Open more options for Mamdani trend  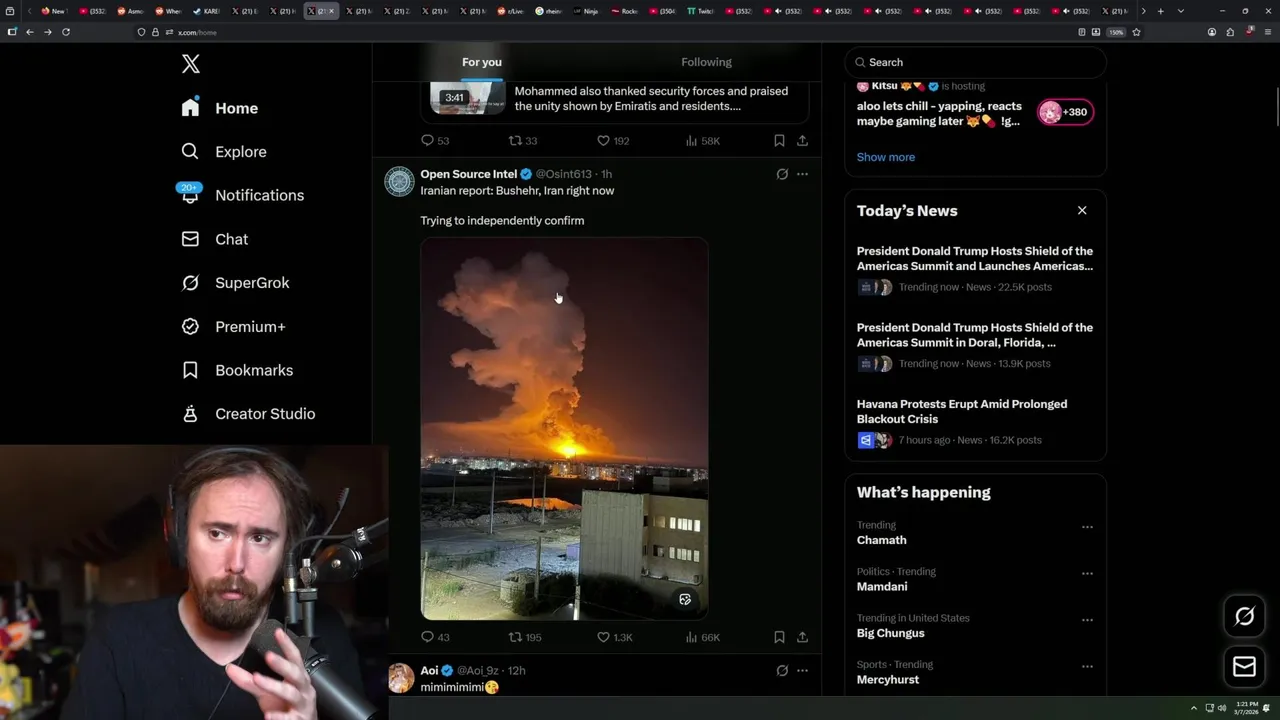(1087, 574)
